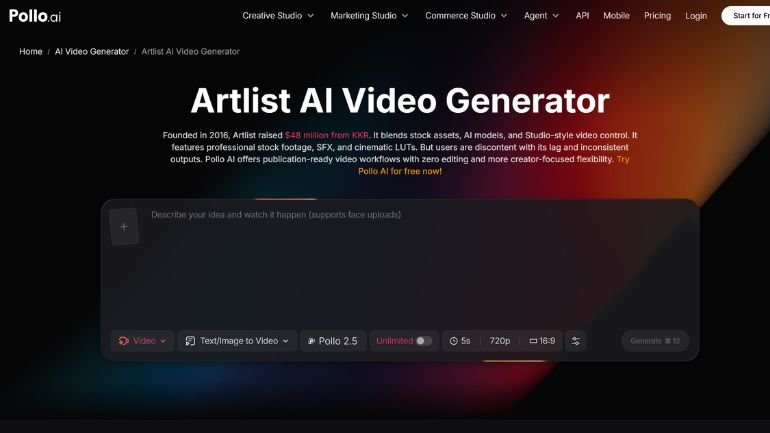Click the Pollo.ai logo
770x433 pixels.
coord(35,16)
